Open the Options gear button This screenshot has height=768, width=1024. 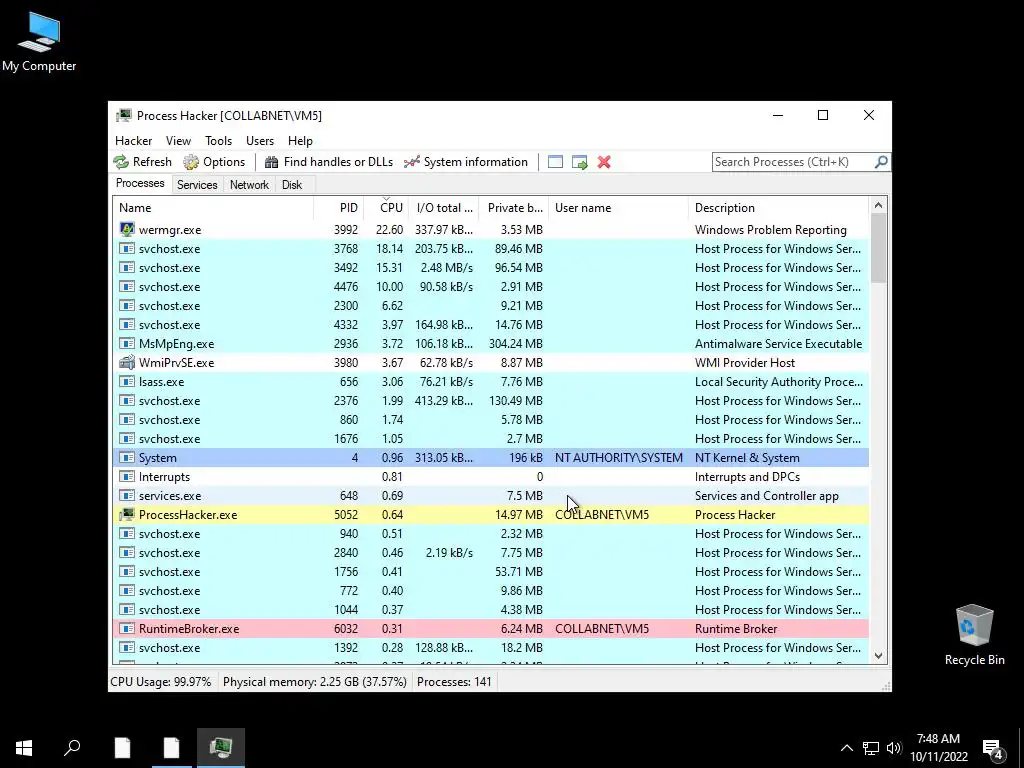coord(214,162)
